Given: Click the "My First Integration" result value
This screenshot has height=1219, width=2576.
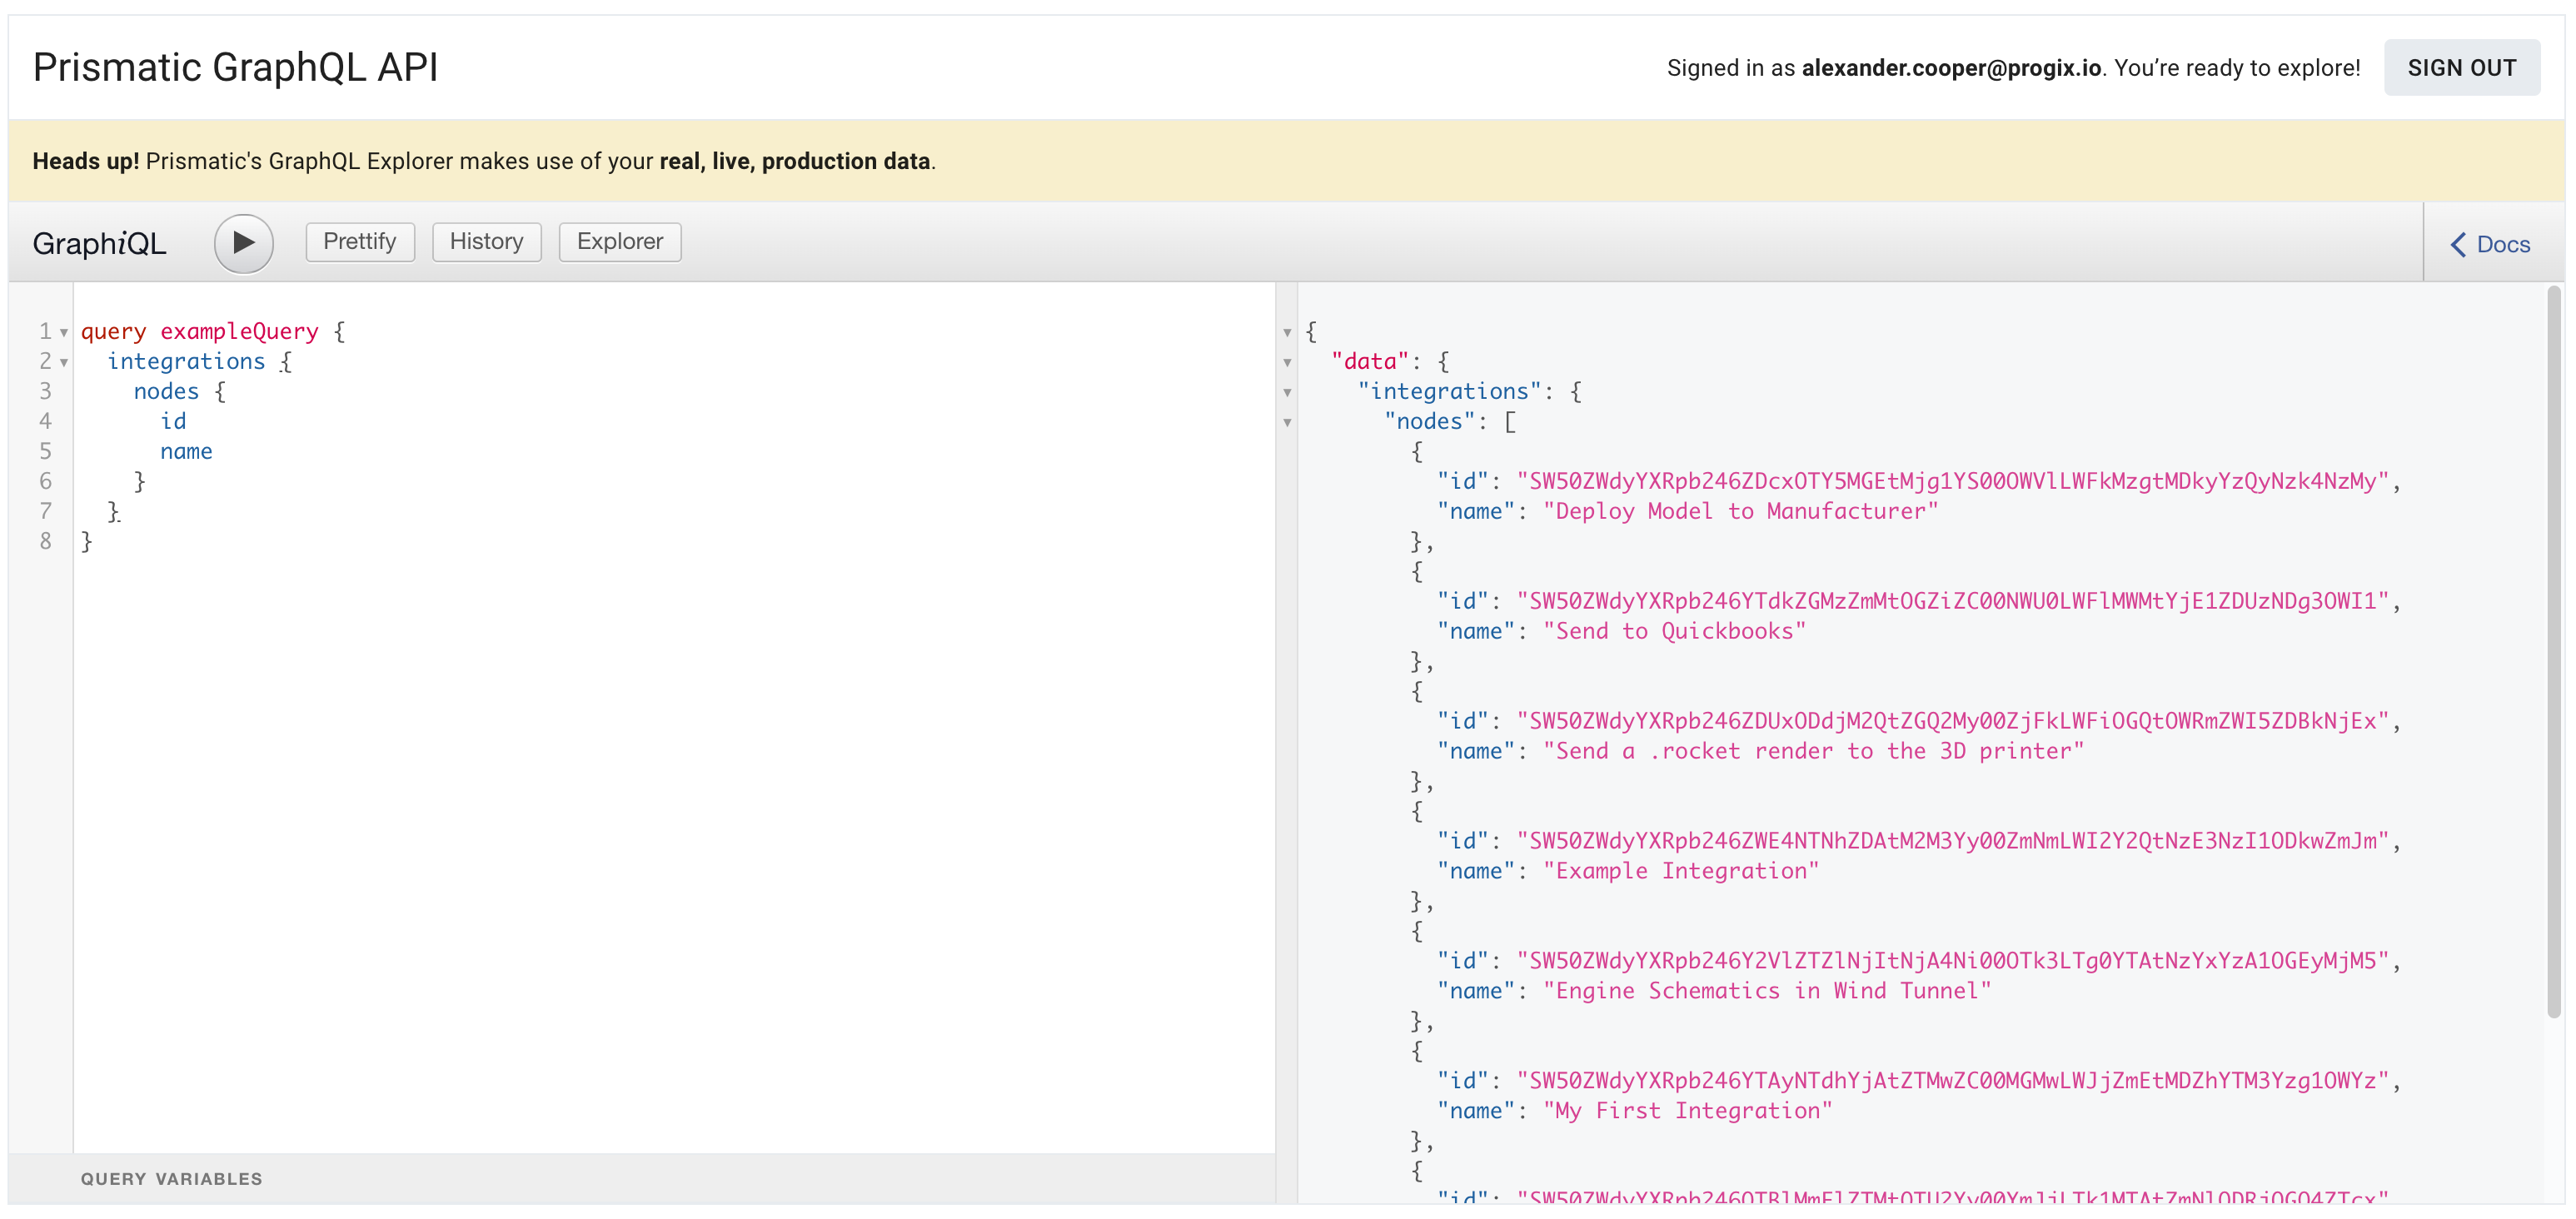Looking at the screenshot, I should tap(1687, 1112).
